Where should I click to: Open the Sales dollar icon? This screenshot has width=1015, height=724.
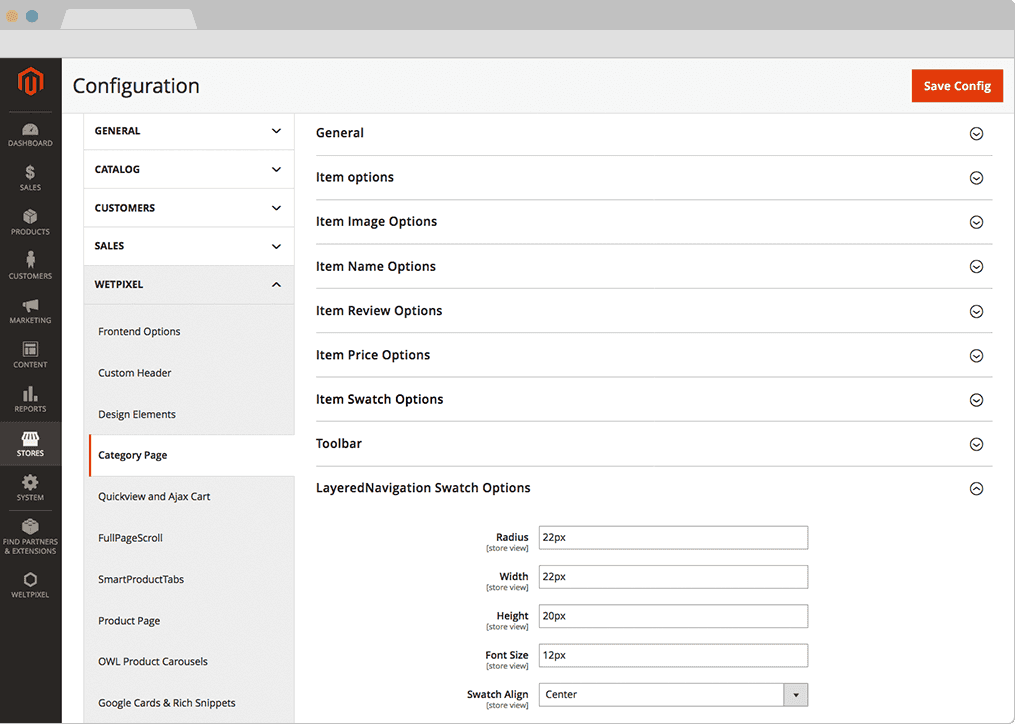pos(30,178)
